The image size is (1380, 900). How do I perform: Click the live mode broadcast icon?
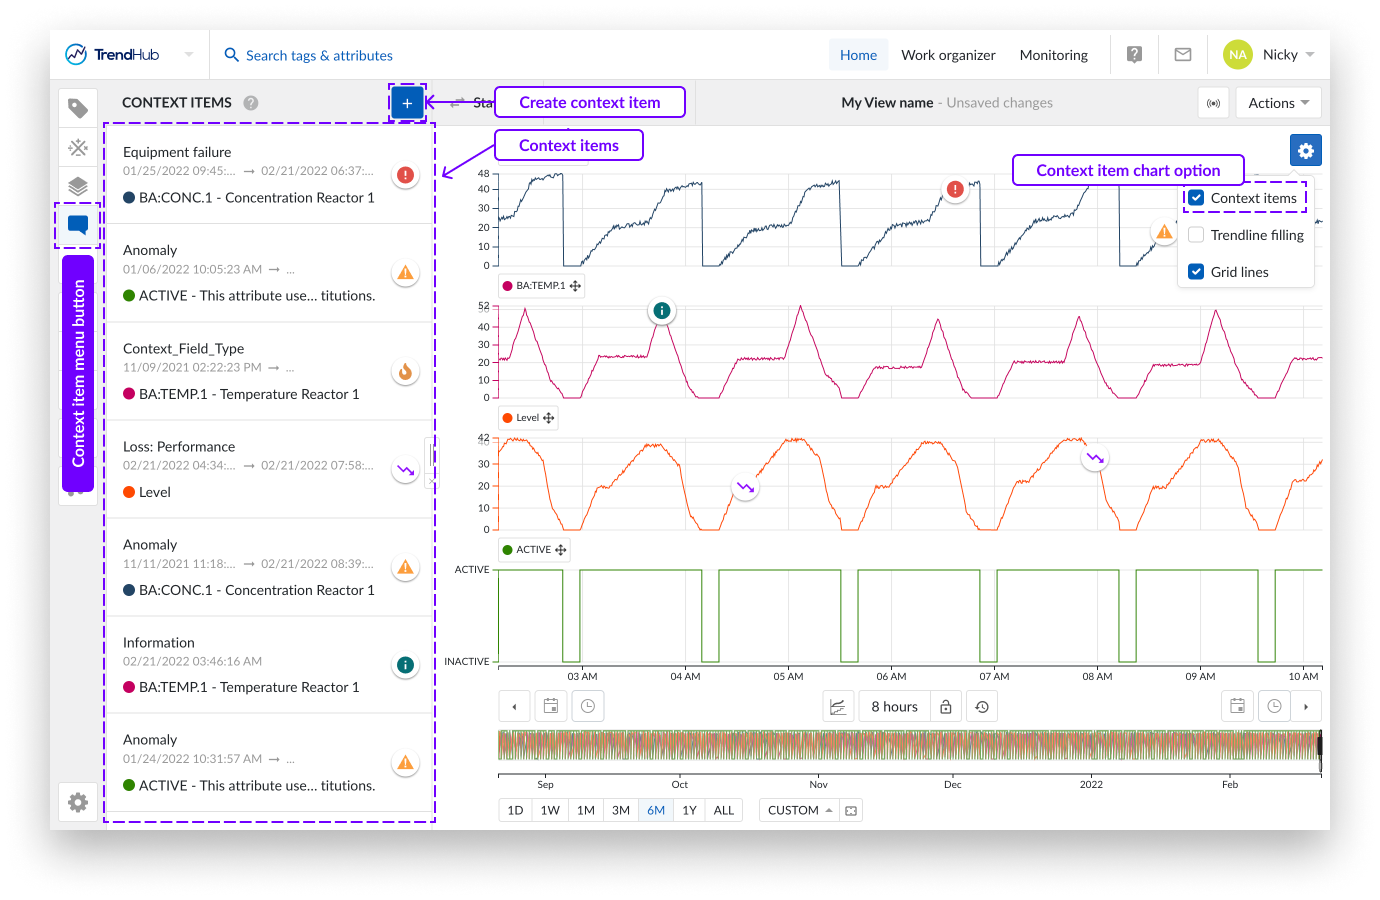1213,103
